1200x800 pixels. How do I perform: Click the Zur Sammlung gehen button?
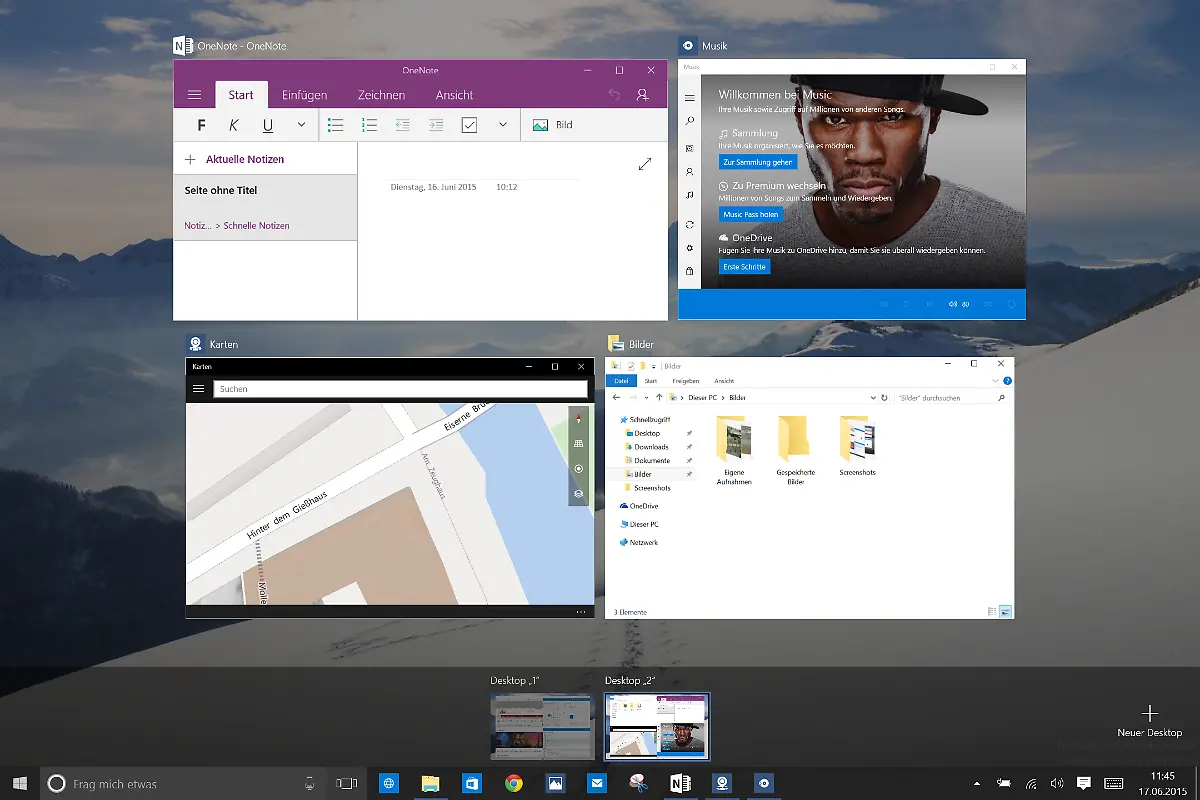point(757,161)
